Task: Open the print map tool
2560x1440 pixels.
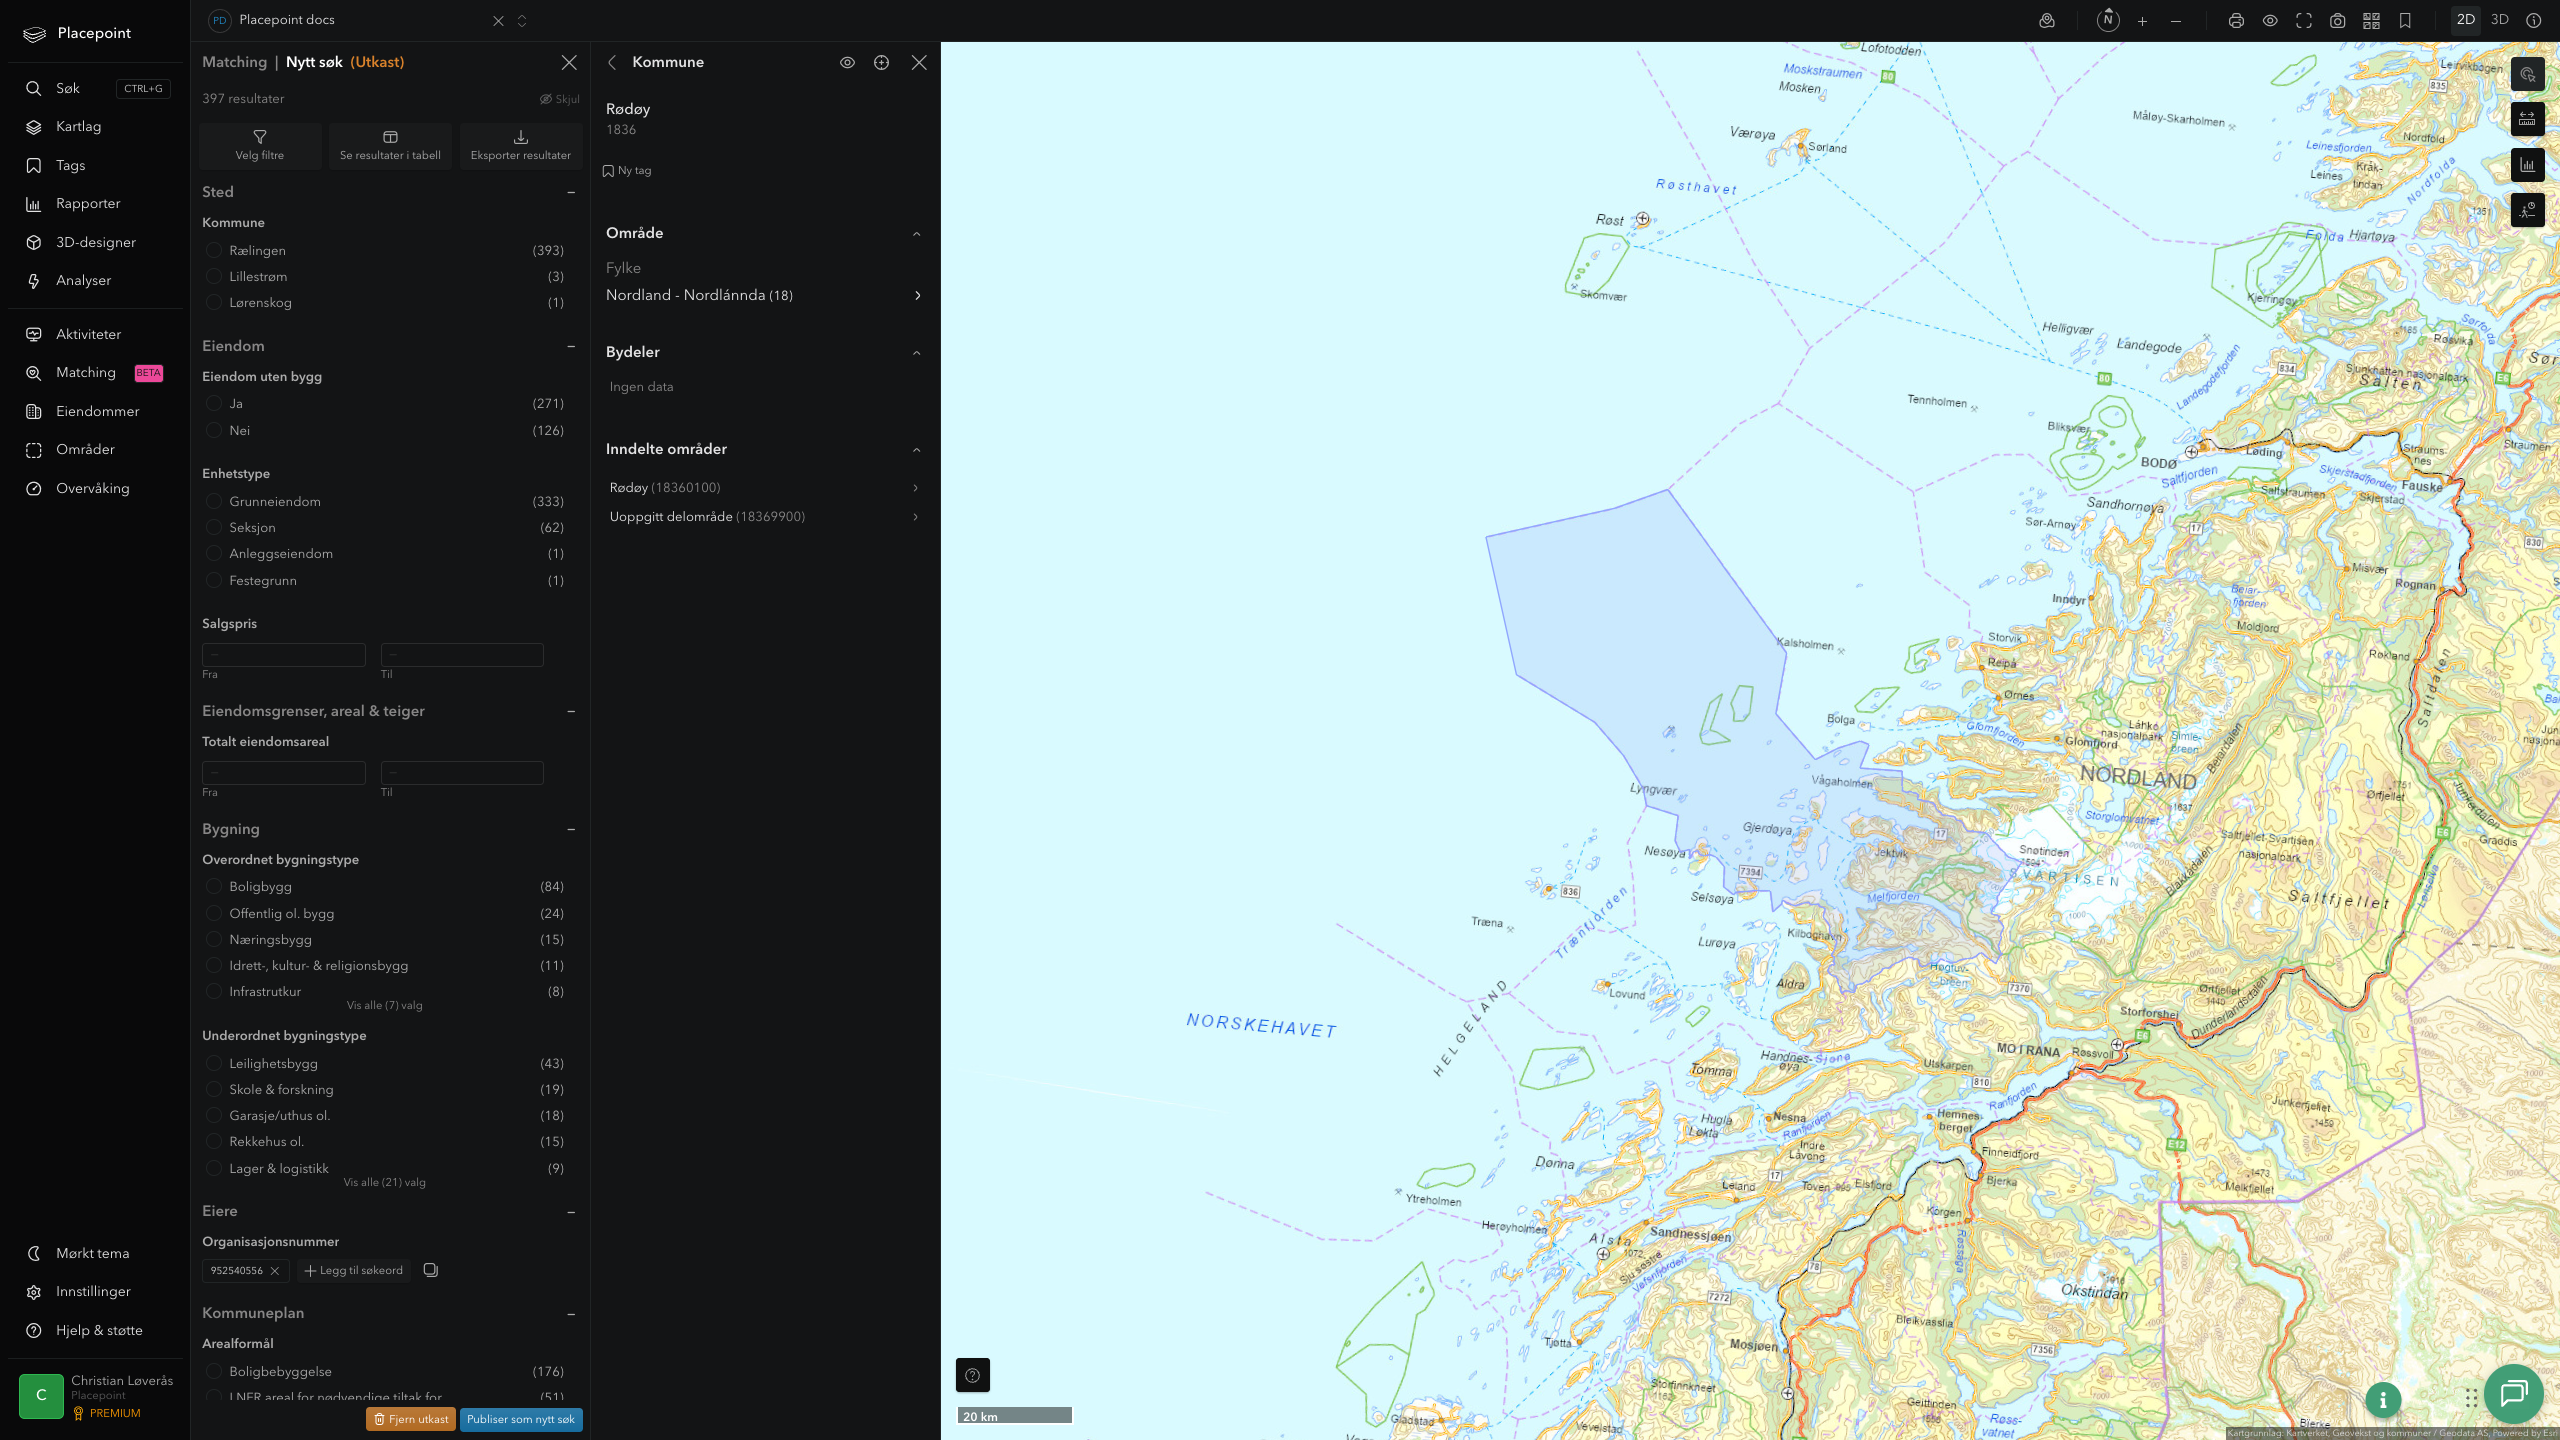Action: click(2236, 21)
